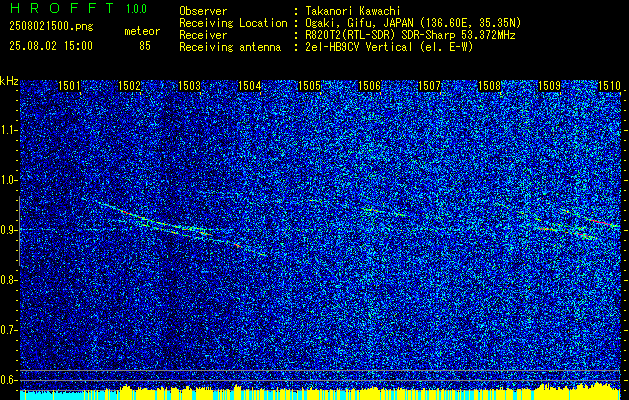Click the 1502 time marker
Screen dimensions: 629x400
coord(129,86)
